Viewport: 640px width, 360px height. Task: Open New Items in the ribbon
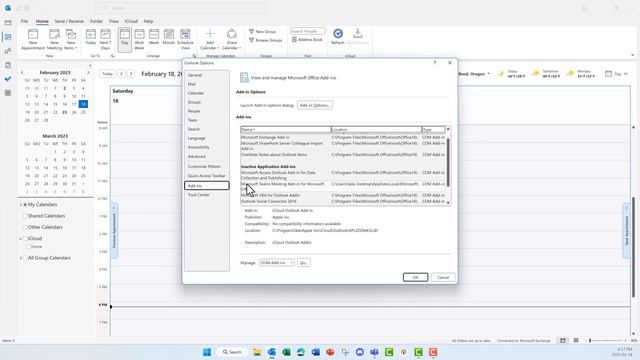point(71,40)
